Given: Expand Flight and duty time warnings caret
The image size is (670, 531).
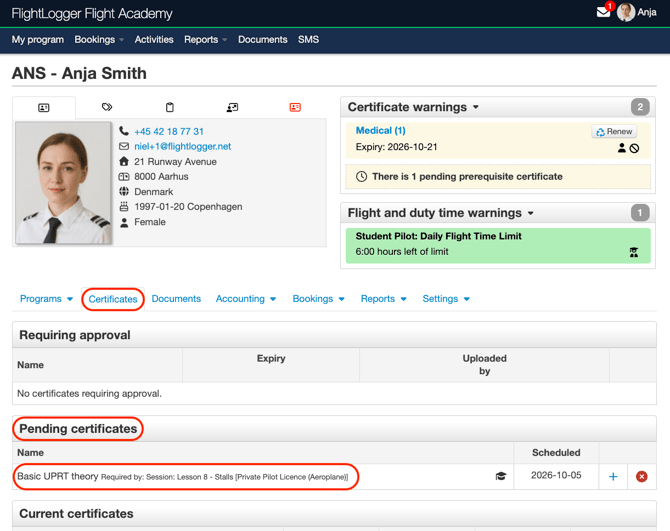Looking at the screenshot, I should pyautogui.click(x=531, y=213).
